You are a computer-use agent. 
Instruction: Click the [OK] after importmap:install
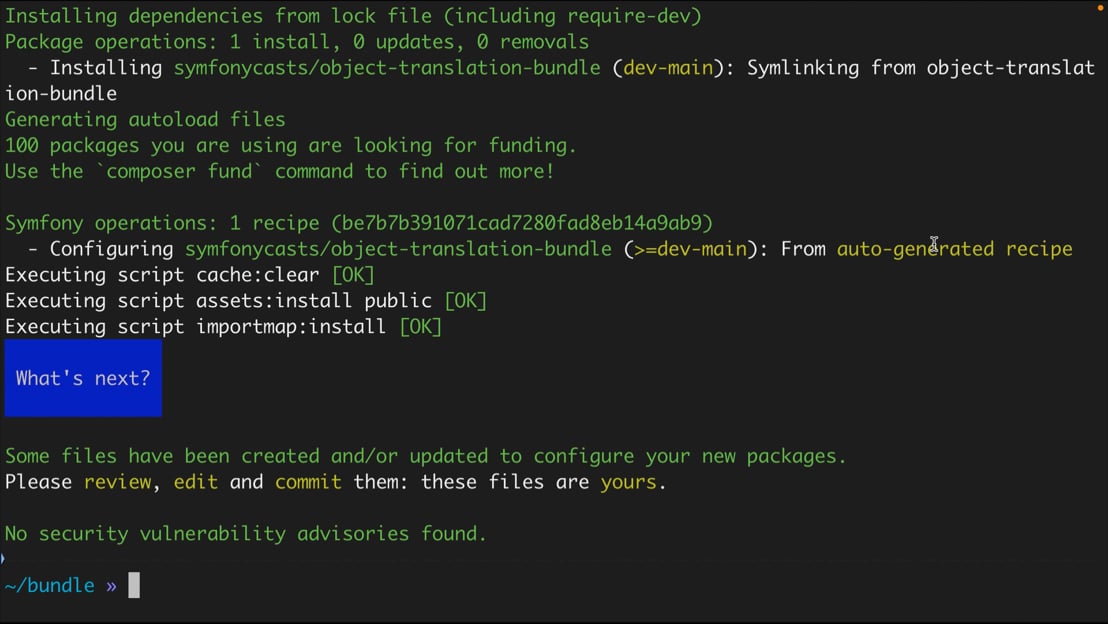pyautogui.click(x=420, y=327)
